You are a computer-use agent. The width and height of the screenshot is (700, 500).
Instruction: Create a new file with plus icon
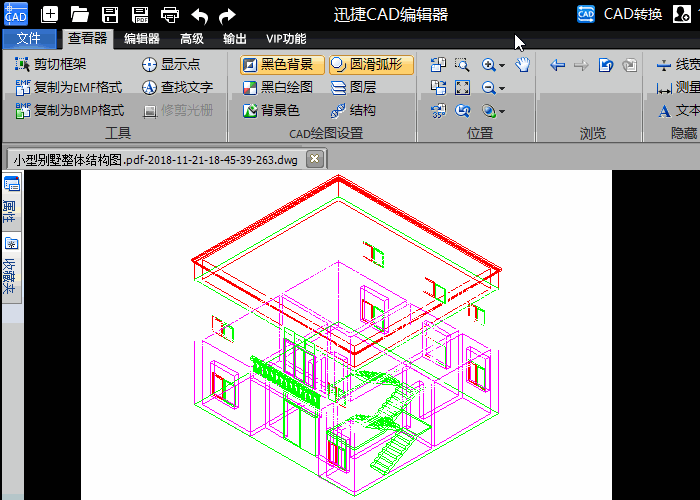[49, 14]
